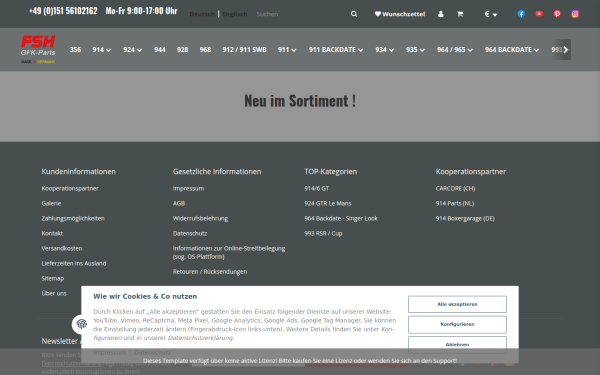Expand the 964 / 965 menu
600x375 pixels.
455,50
